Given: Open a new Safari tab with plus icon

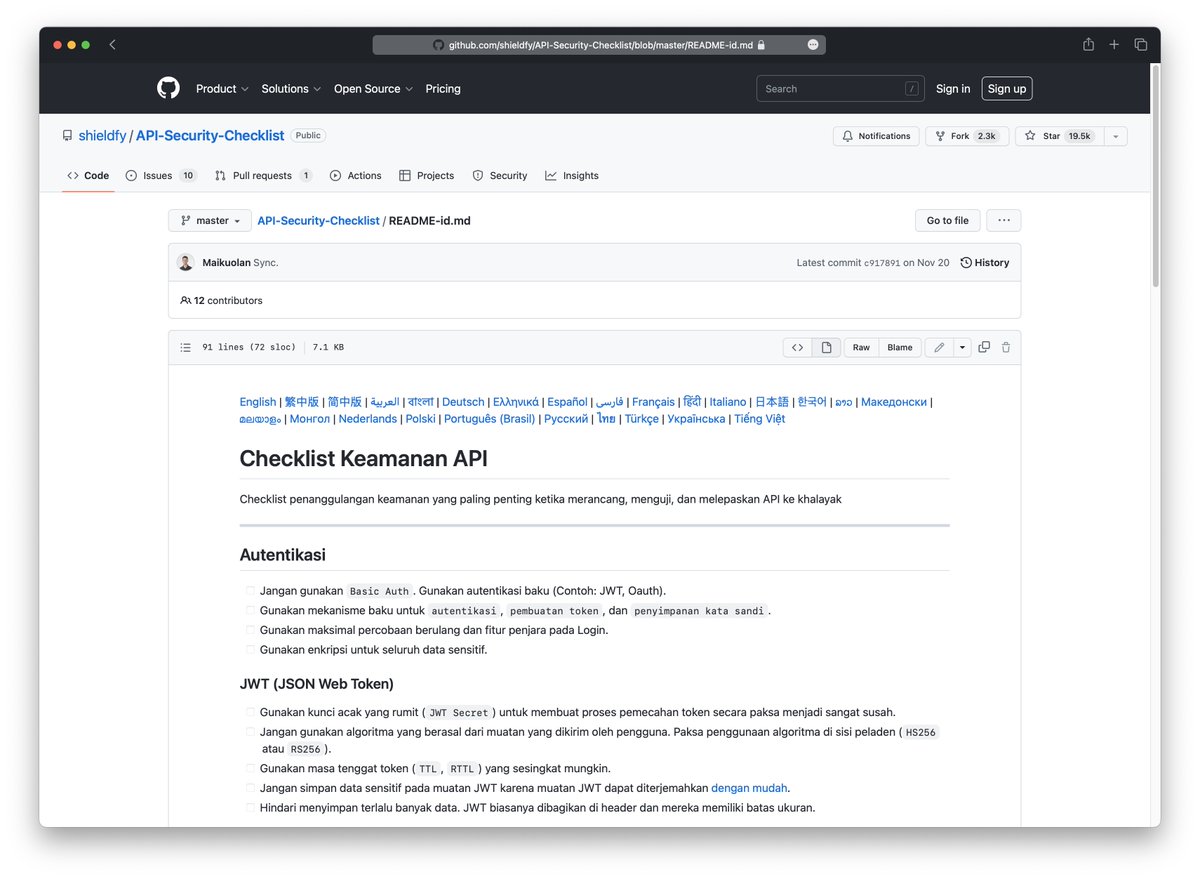Looking at the screenshot, I should (1114, 45).
